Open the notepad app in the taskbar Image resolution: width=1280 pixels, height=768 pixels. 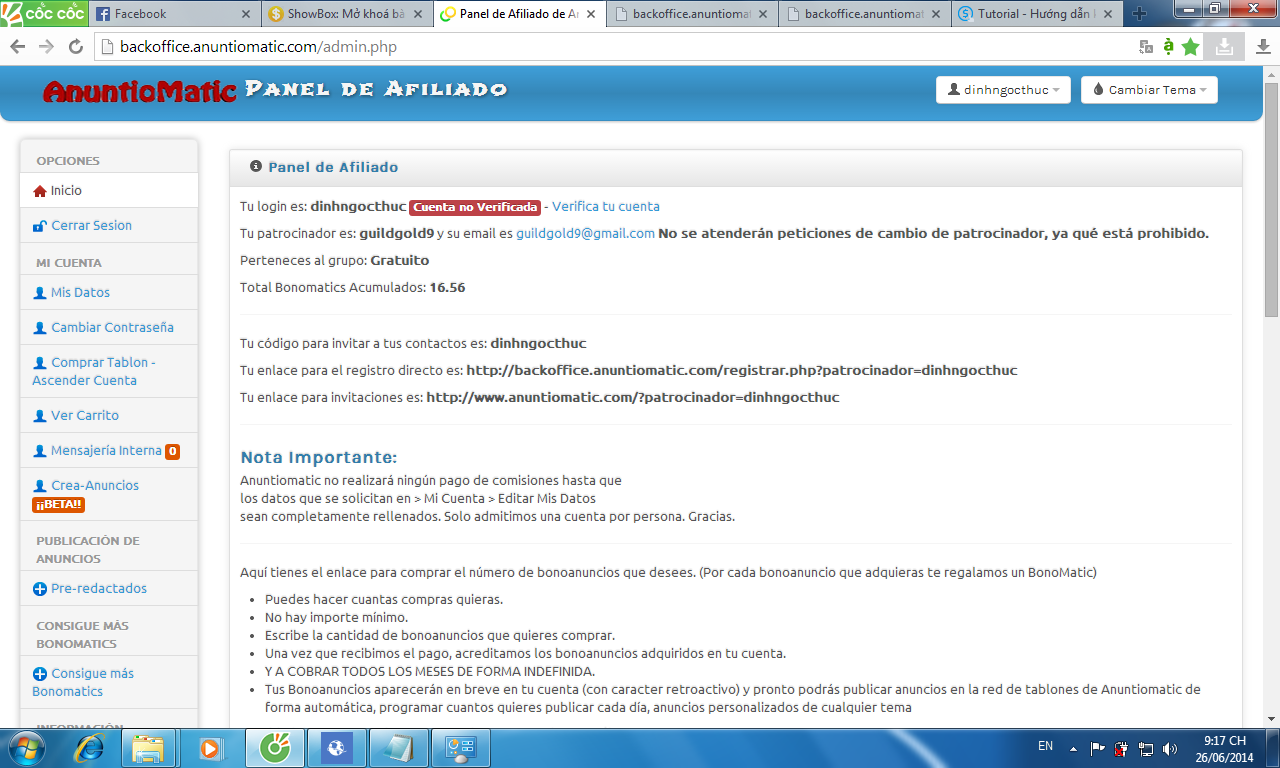(399, 747)
